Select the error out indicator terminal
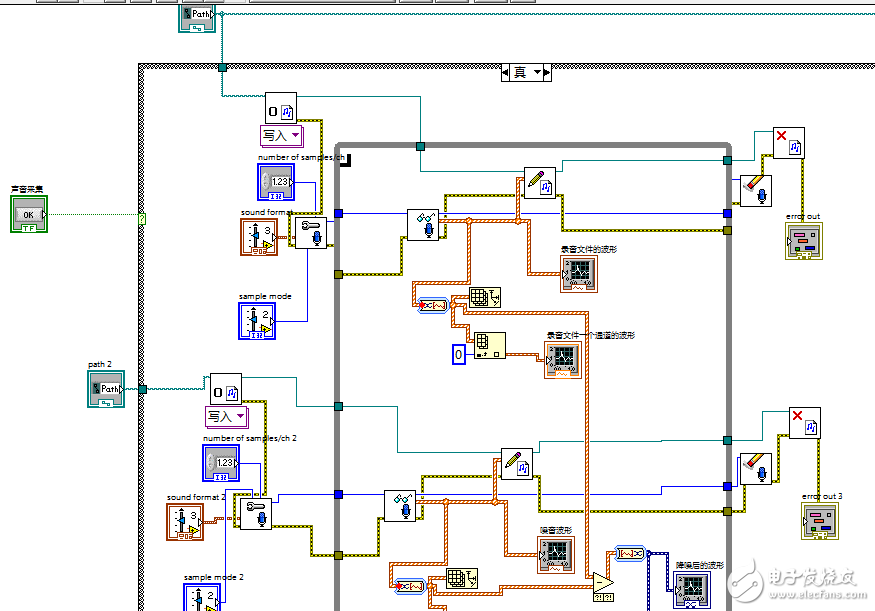 (804, 241)
